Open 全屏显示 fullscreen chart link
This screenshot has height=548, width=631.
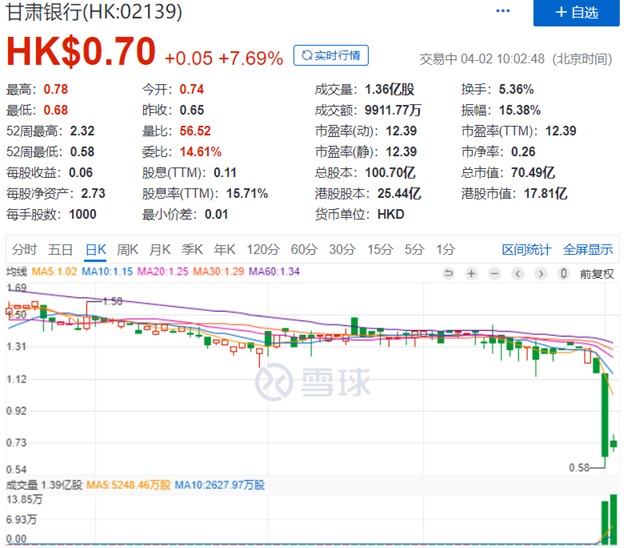pyautogui.click(x=588, y=250)
